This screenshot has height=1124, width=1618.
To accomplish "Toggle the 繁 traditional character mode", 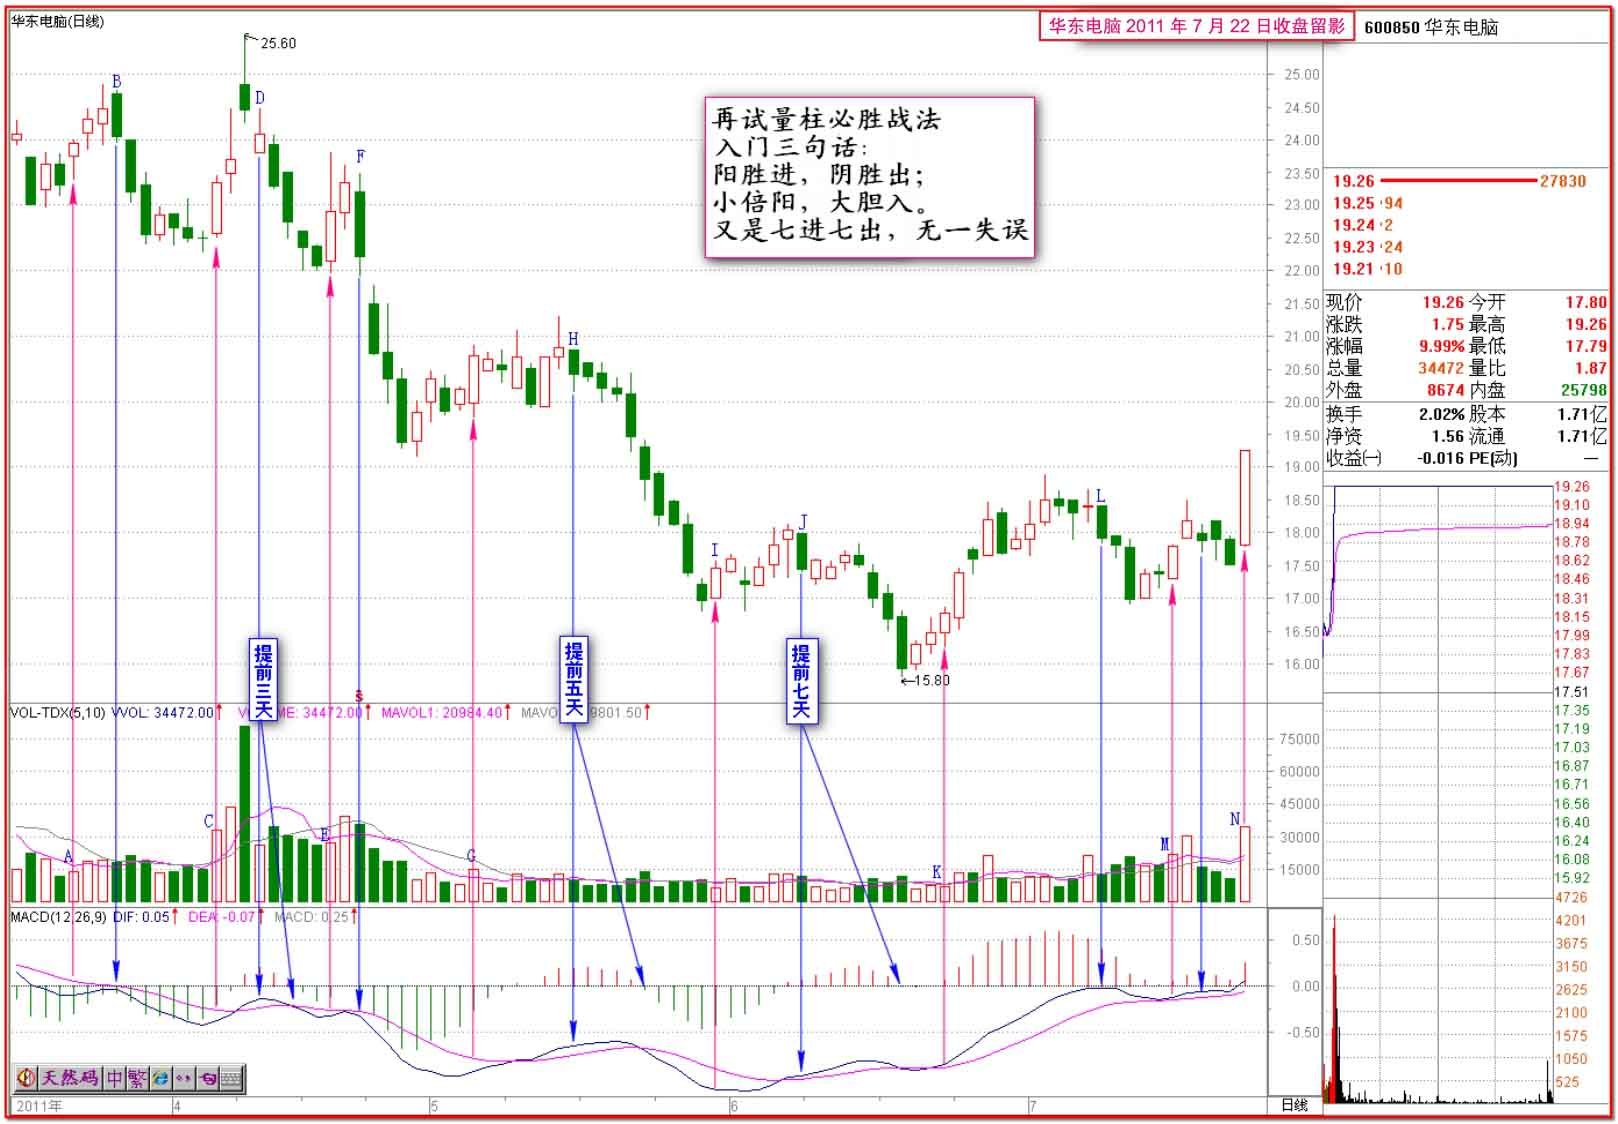I will coord(137,1078).
